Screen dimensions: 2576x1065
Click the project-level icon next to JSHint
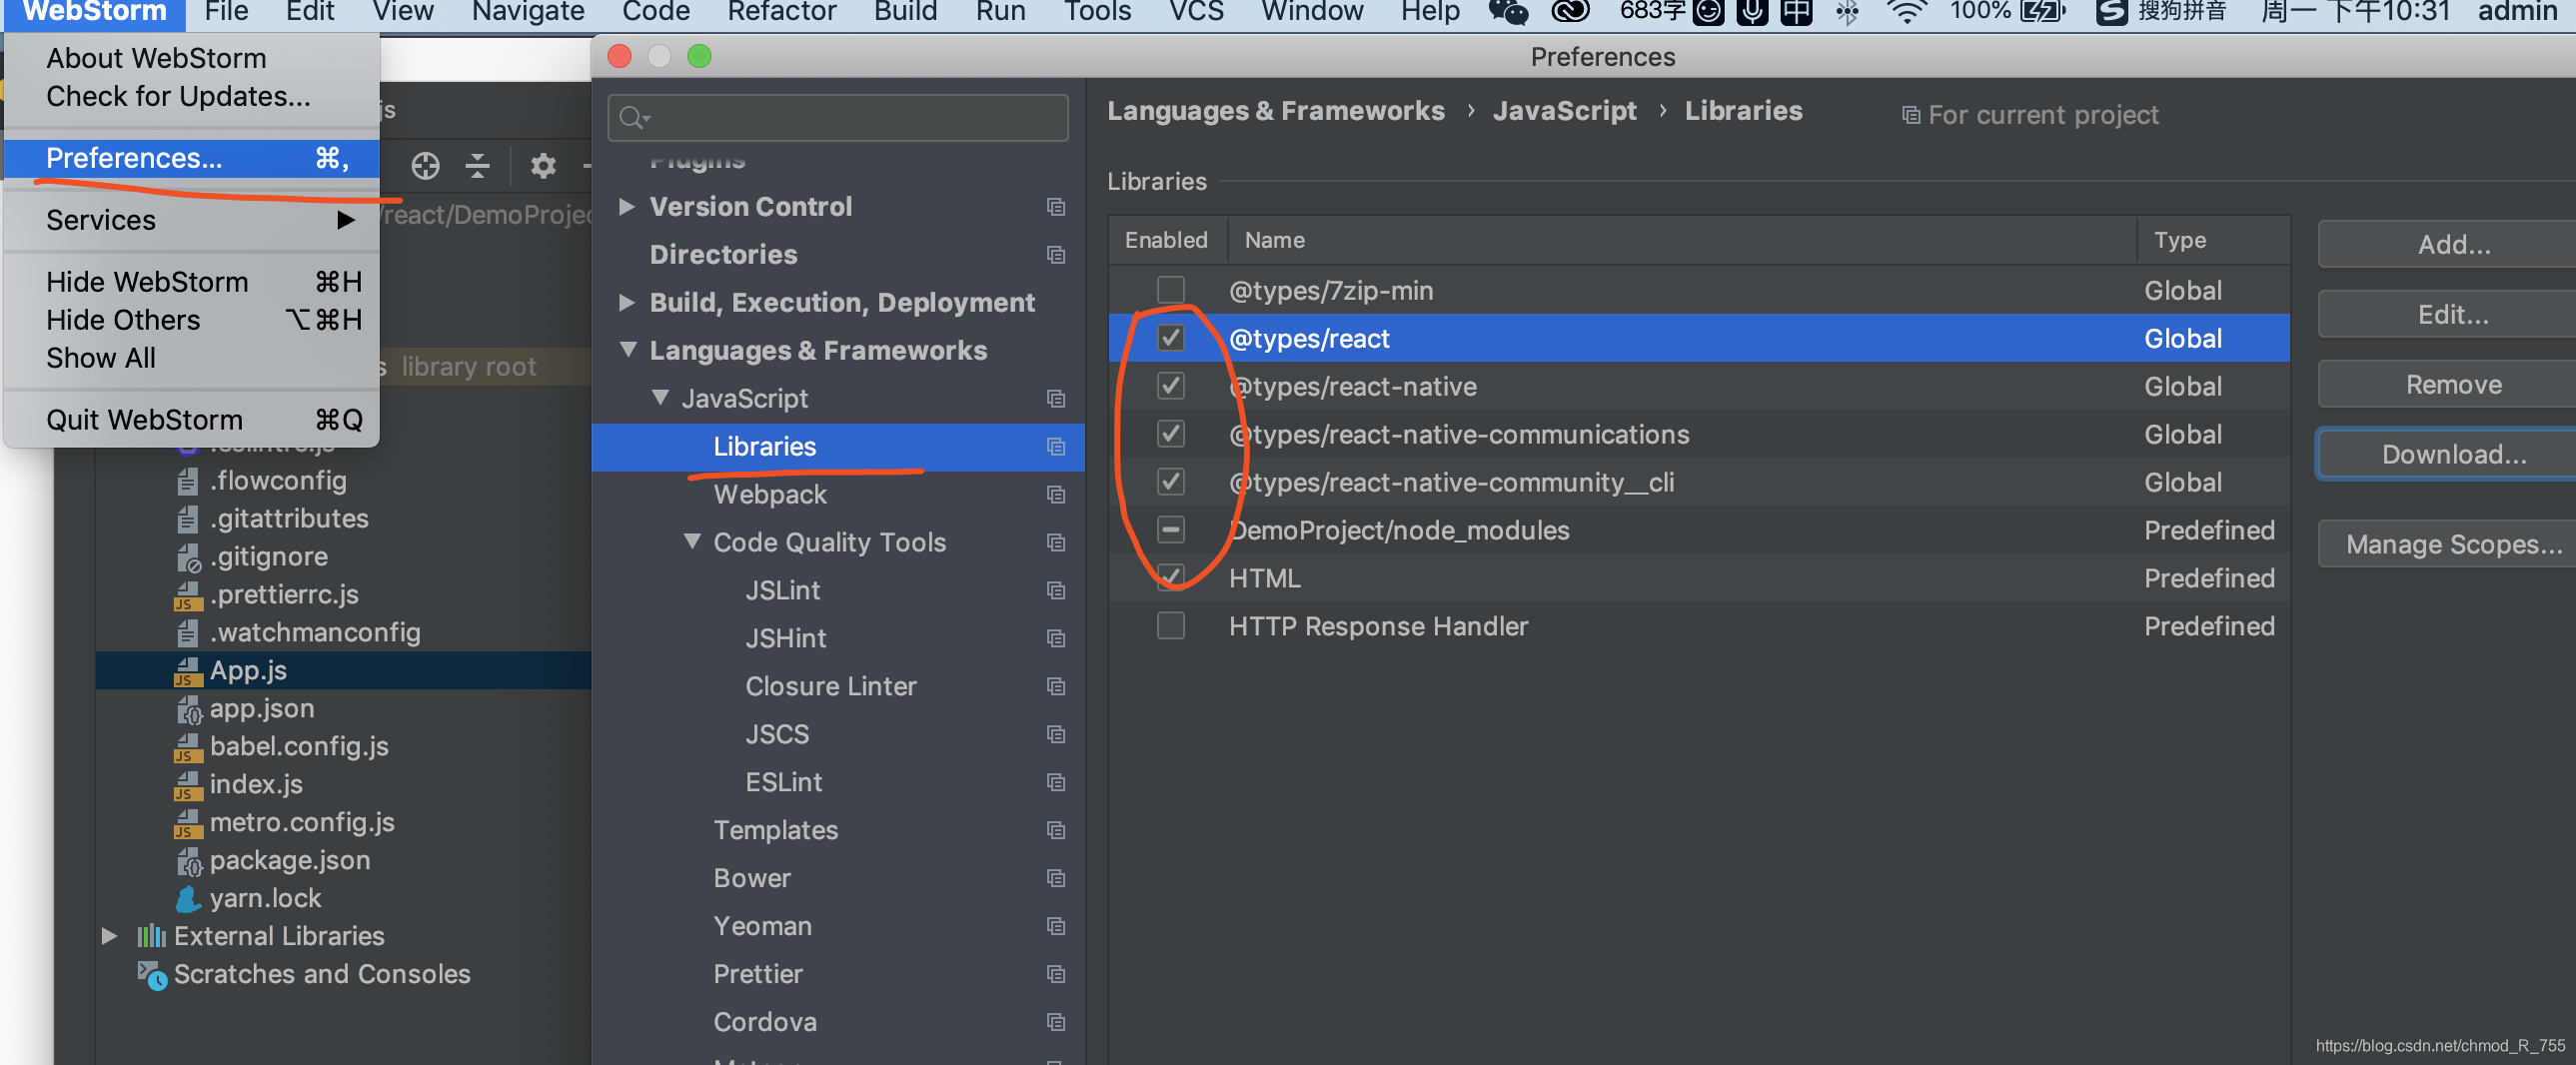1055,639
